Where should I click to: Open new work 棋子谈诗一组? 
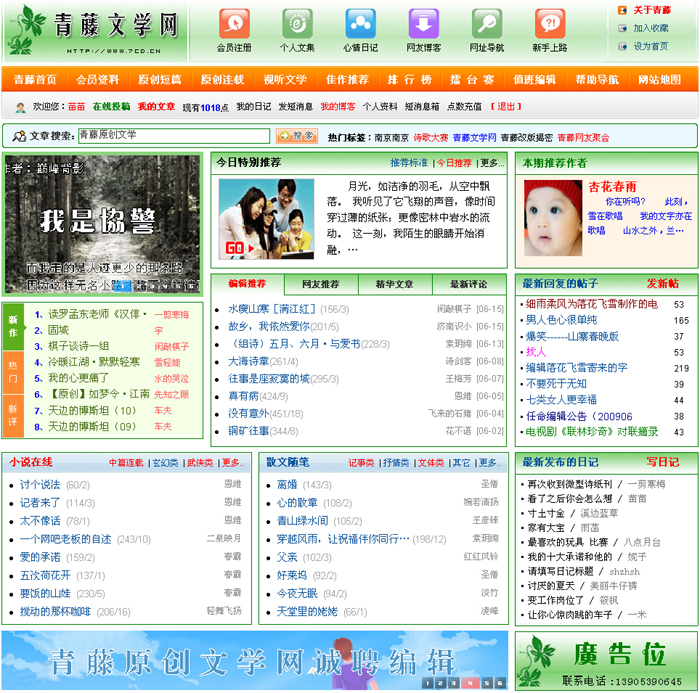tap(78, 346)
